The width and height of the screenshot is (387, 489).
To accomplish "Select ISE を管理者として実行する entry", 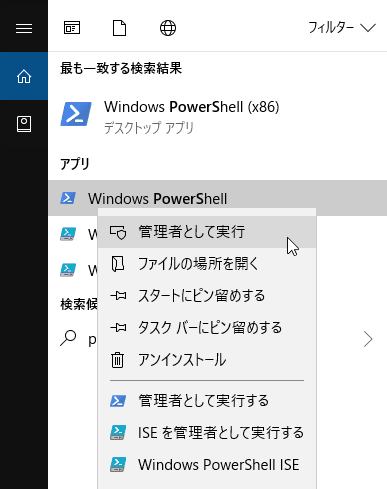I will point(207,433).
